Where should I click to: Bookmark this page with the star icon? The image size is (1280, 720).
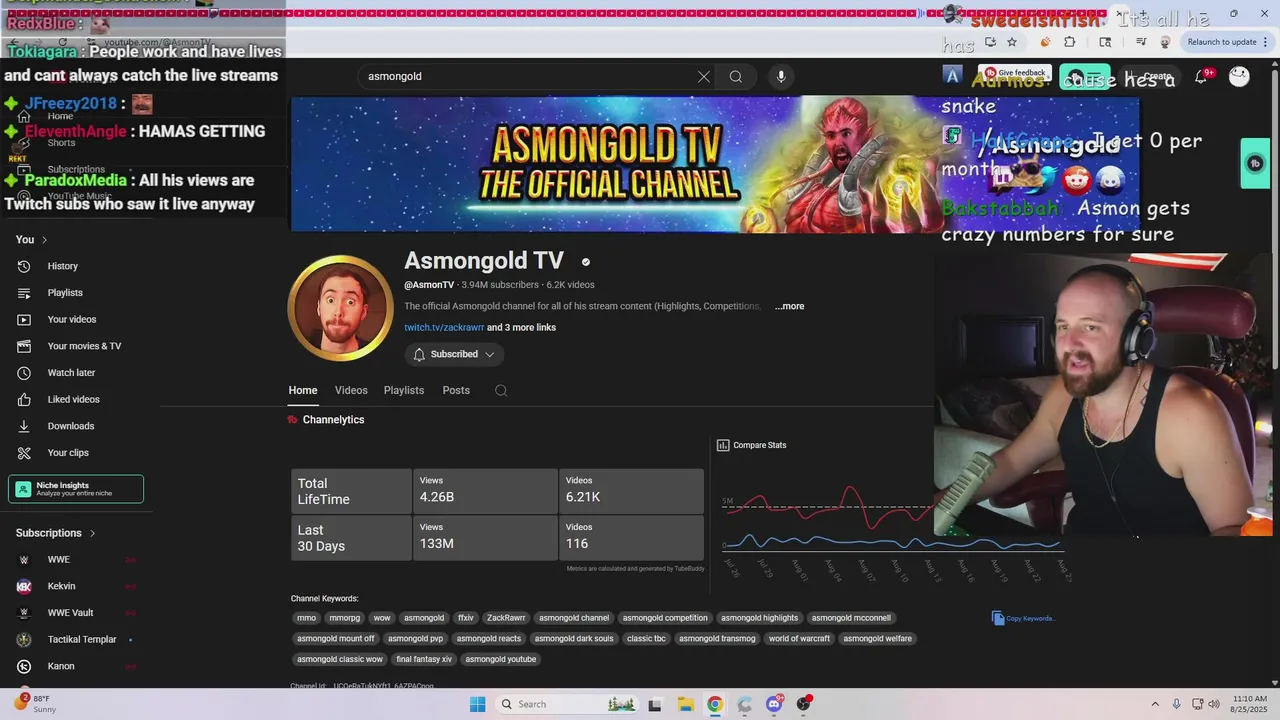coord(1012,42)
